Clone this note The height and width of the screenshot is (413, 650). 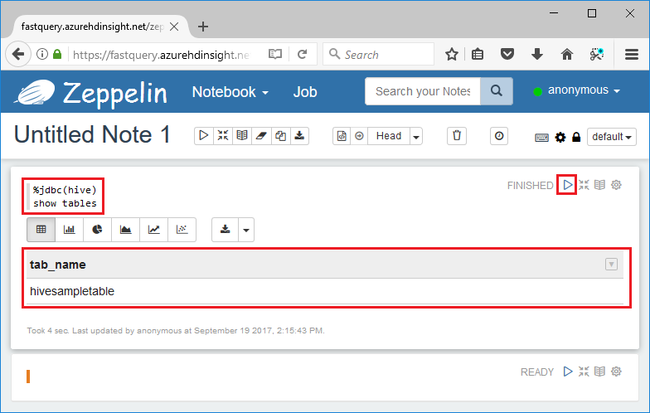pos(280,136)
